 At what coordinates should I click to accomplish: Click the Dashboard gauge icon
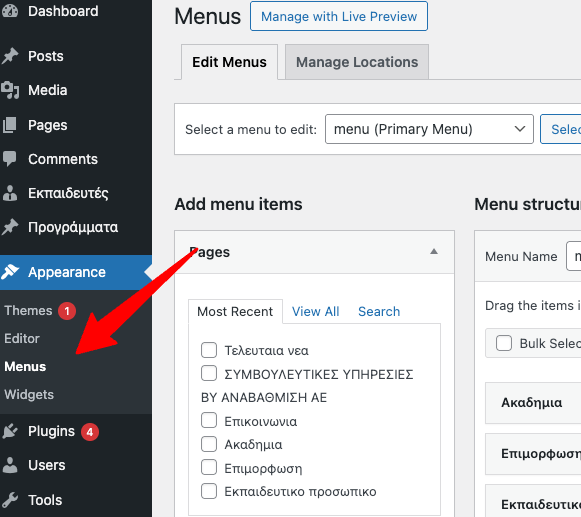pyautogui.click(x=10, y=11)
